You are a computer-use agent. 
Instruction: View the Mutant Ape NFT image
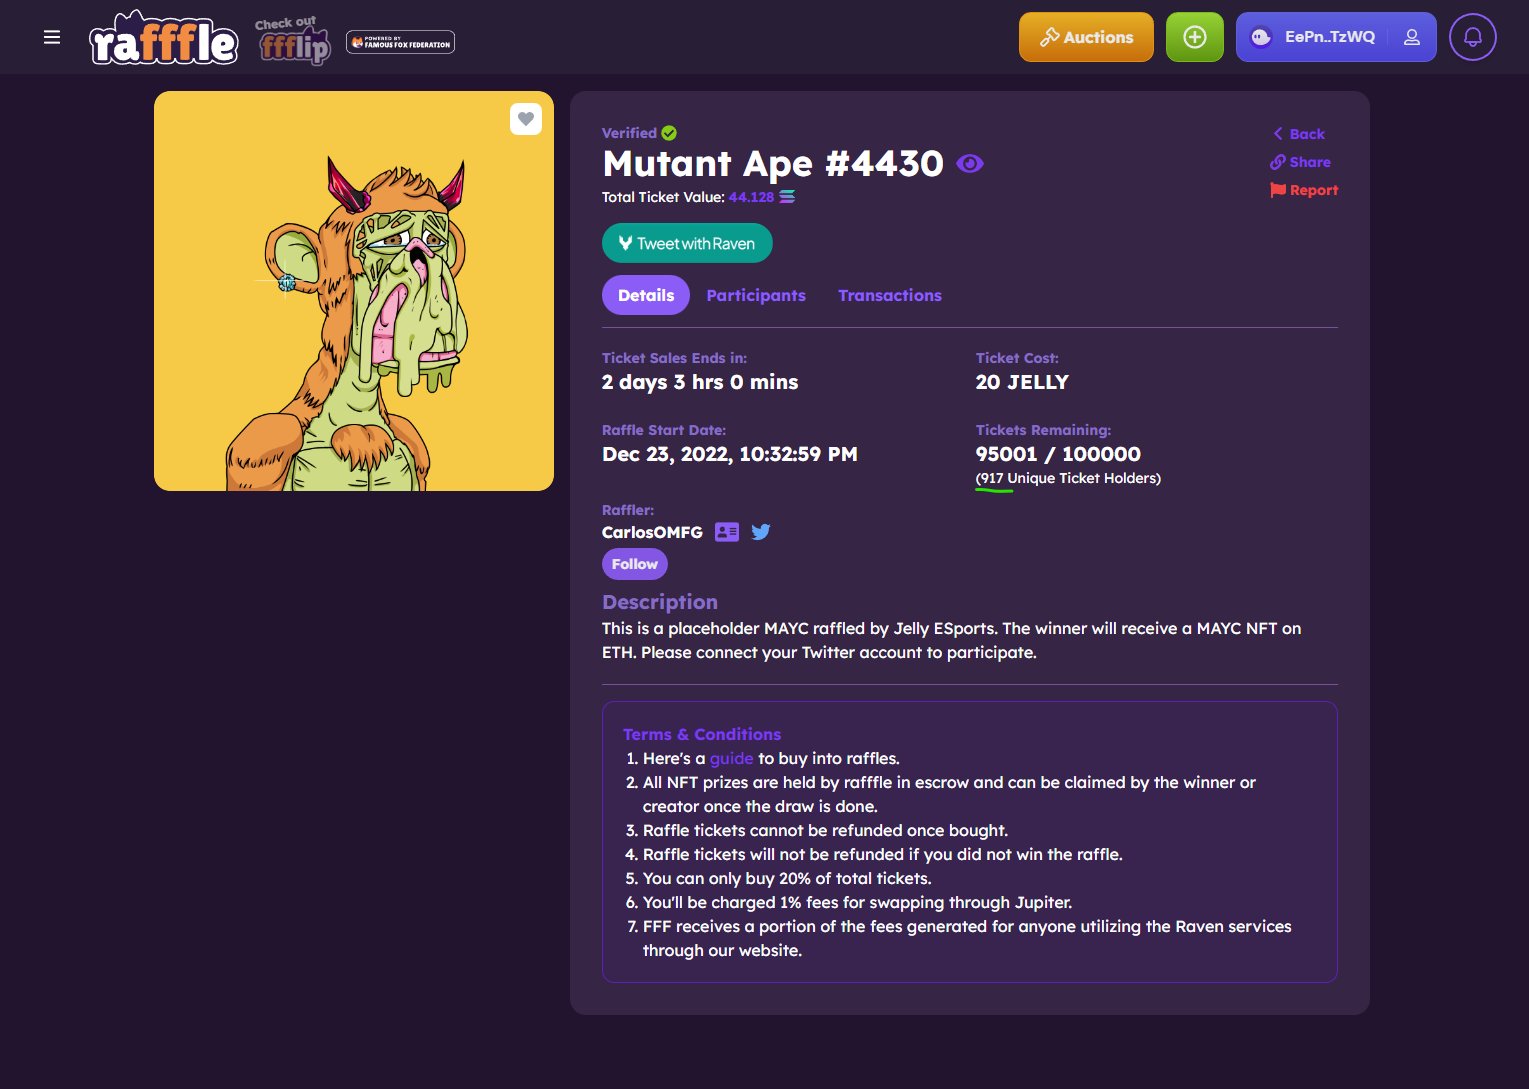pyautogui.click(x=354, y=291)
